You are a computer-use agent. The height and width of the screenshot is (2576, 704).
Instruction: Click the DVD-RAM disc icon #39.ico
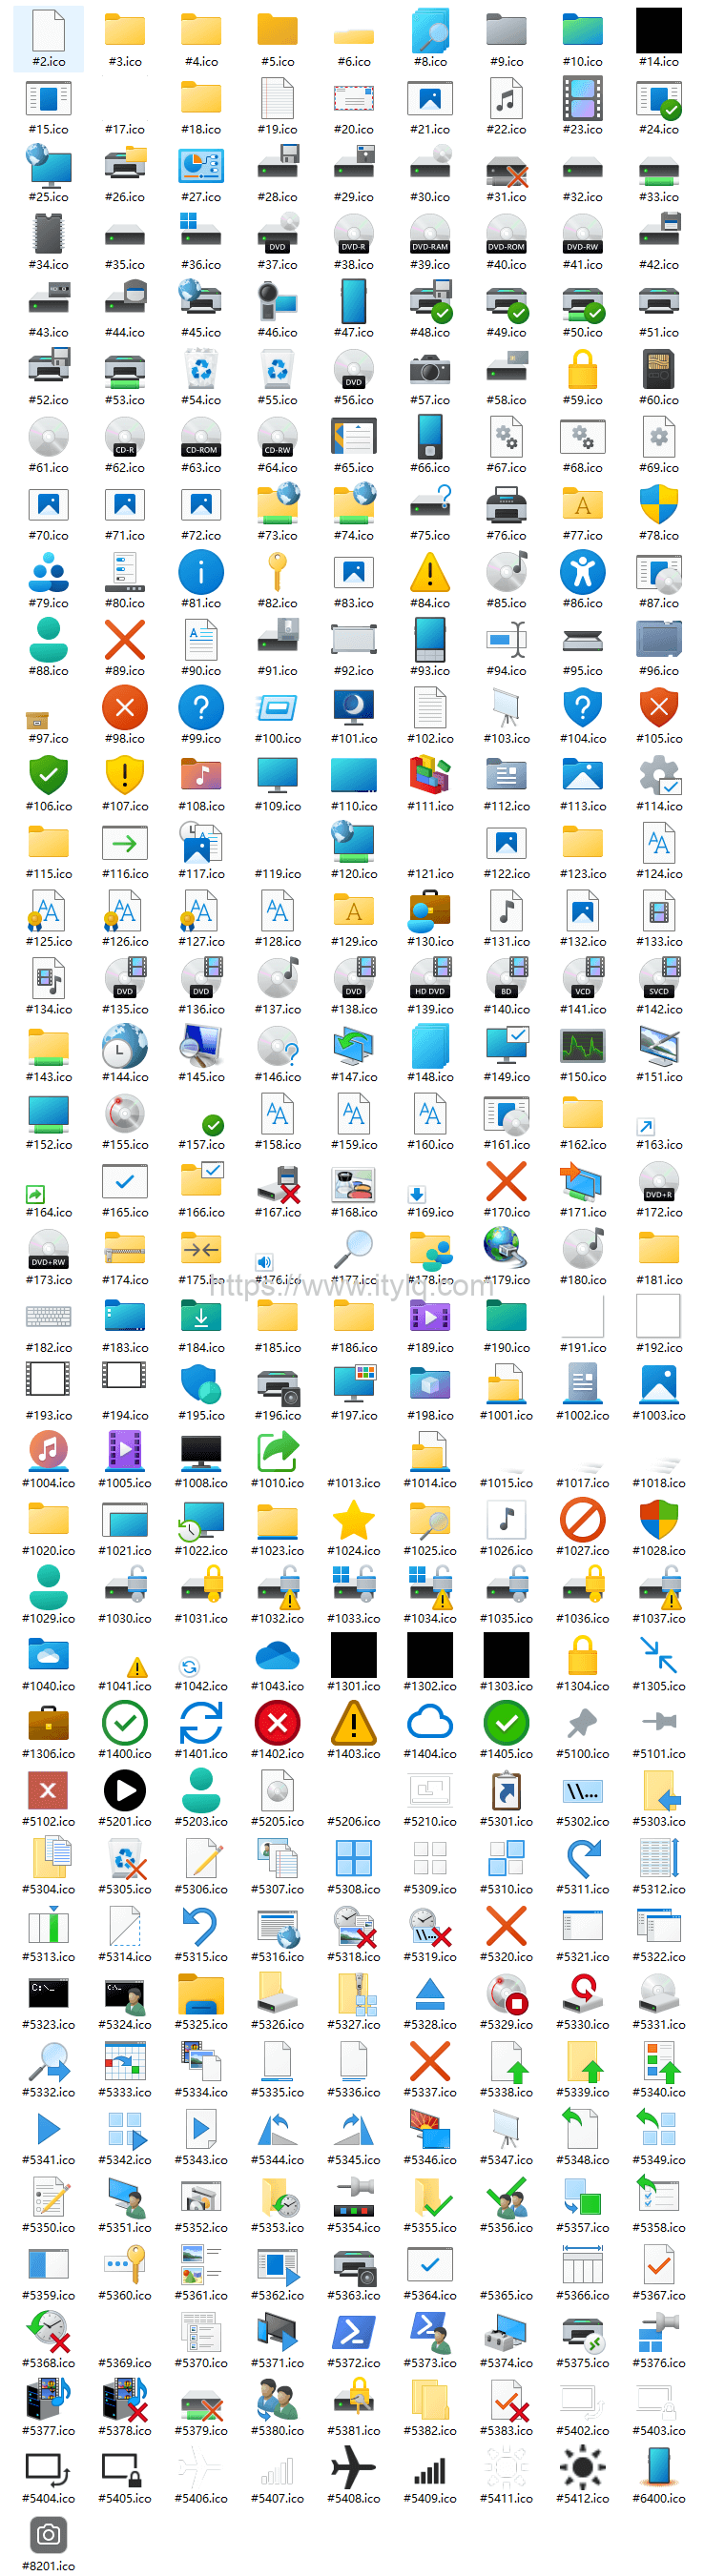pos(430,234)
